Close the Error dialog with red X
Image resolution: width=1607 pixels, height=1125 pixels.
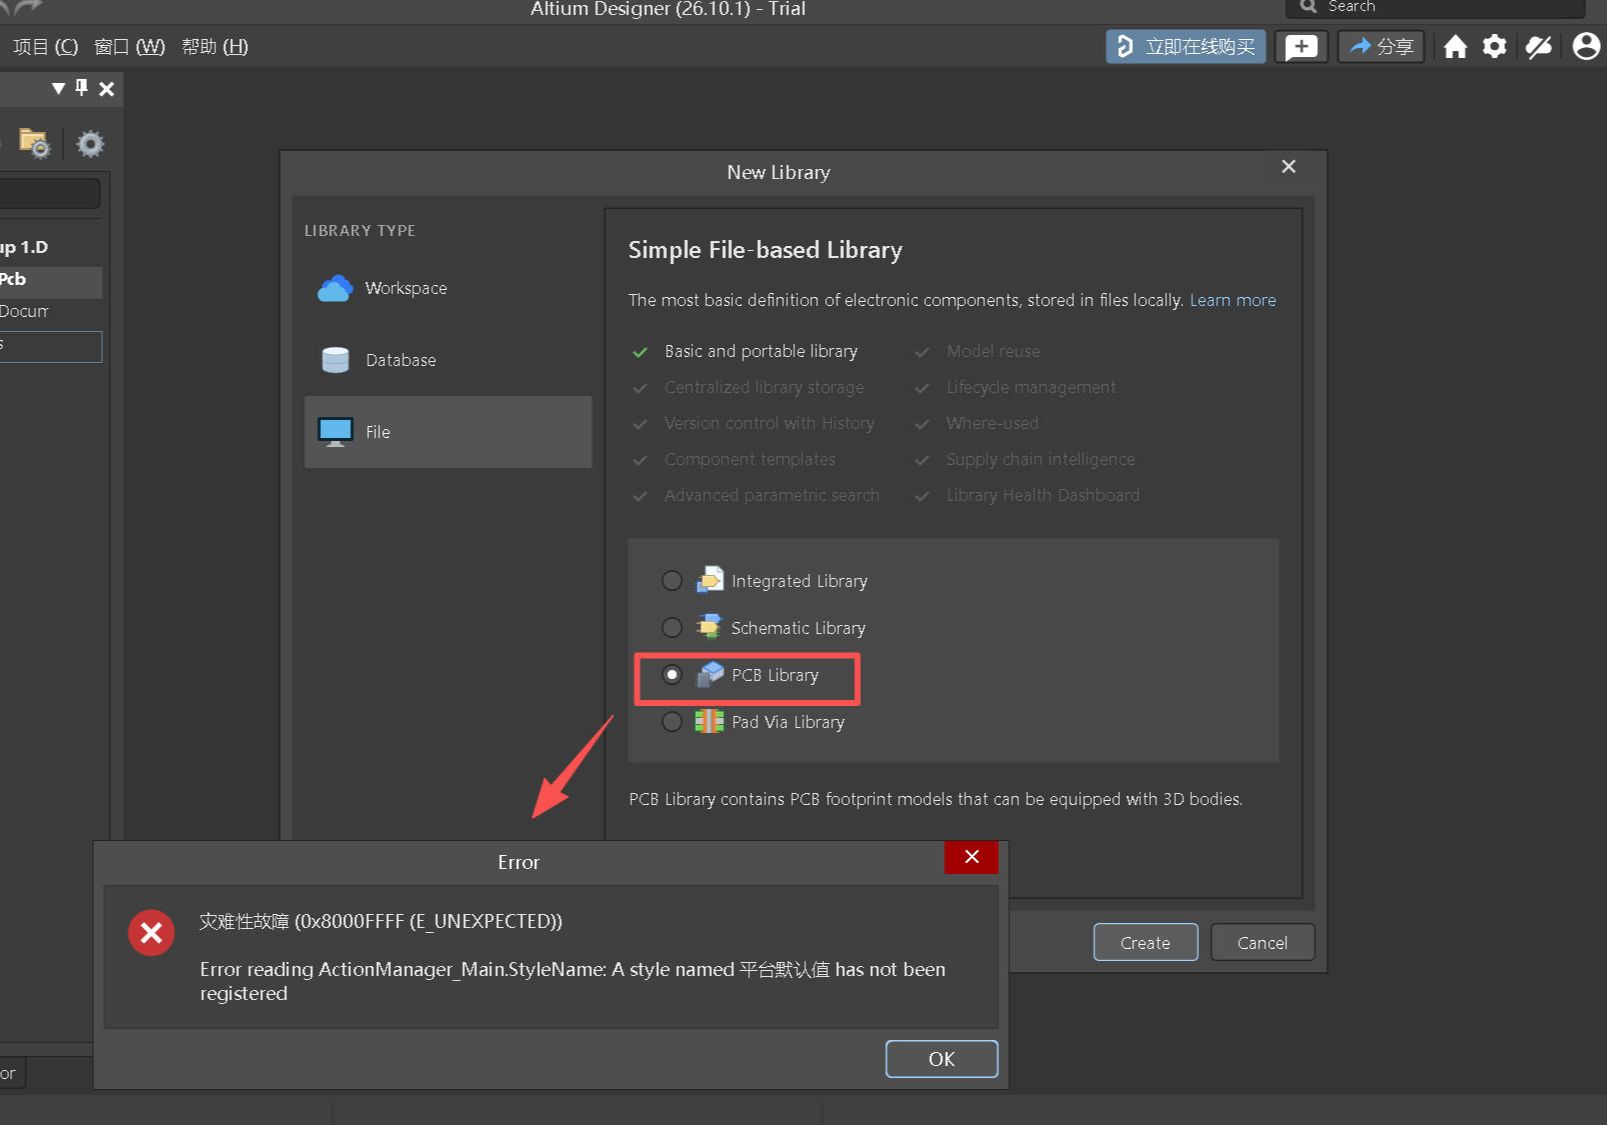971,857
